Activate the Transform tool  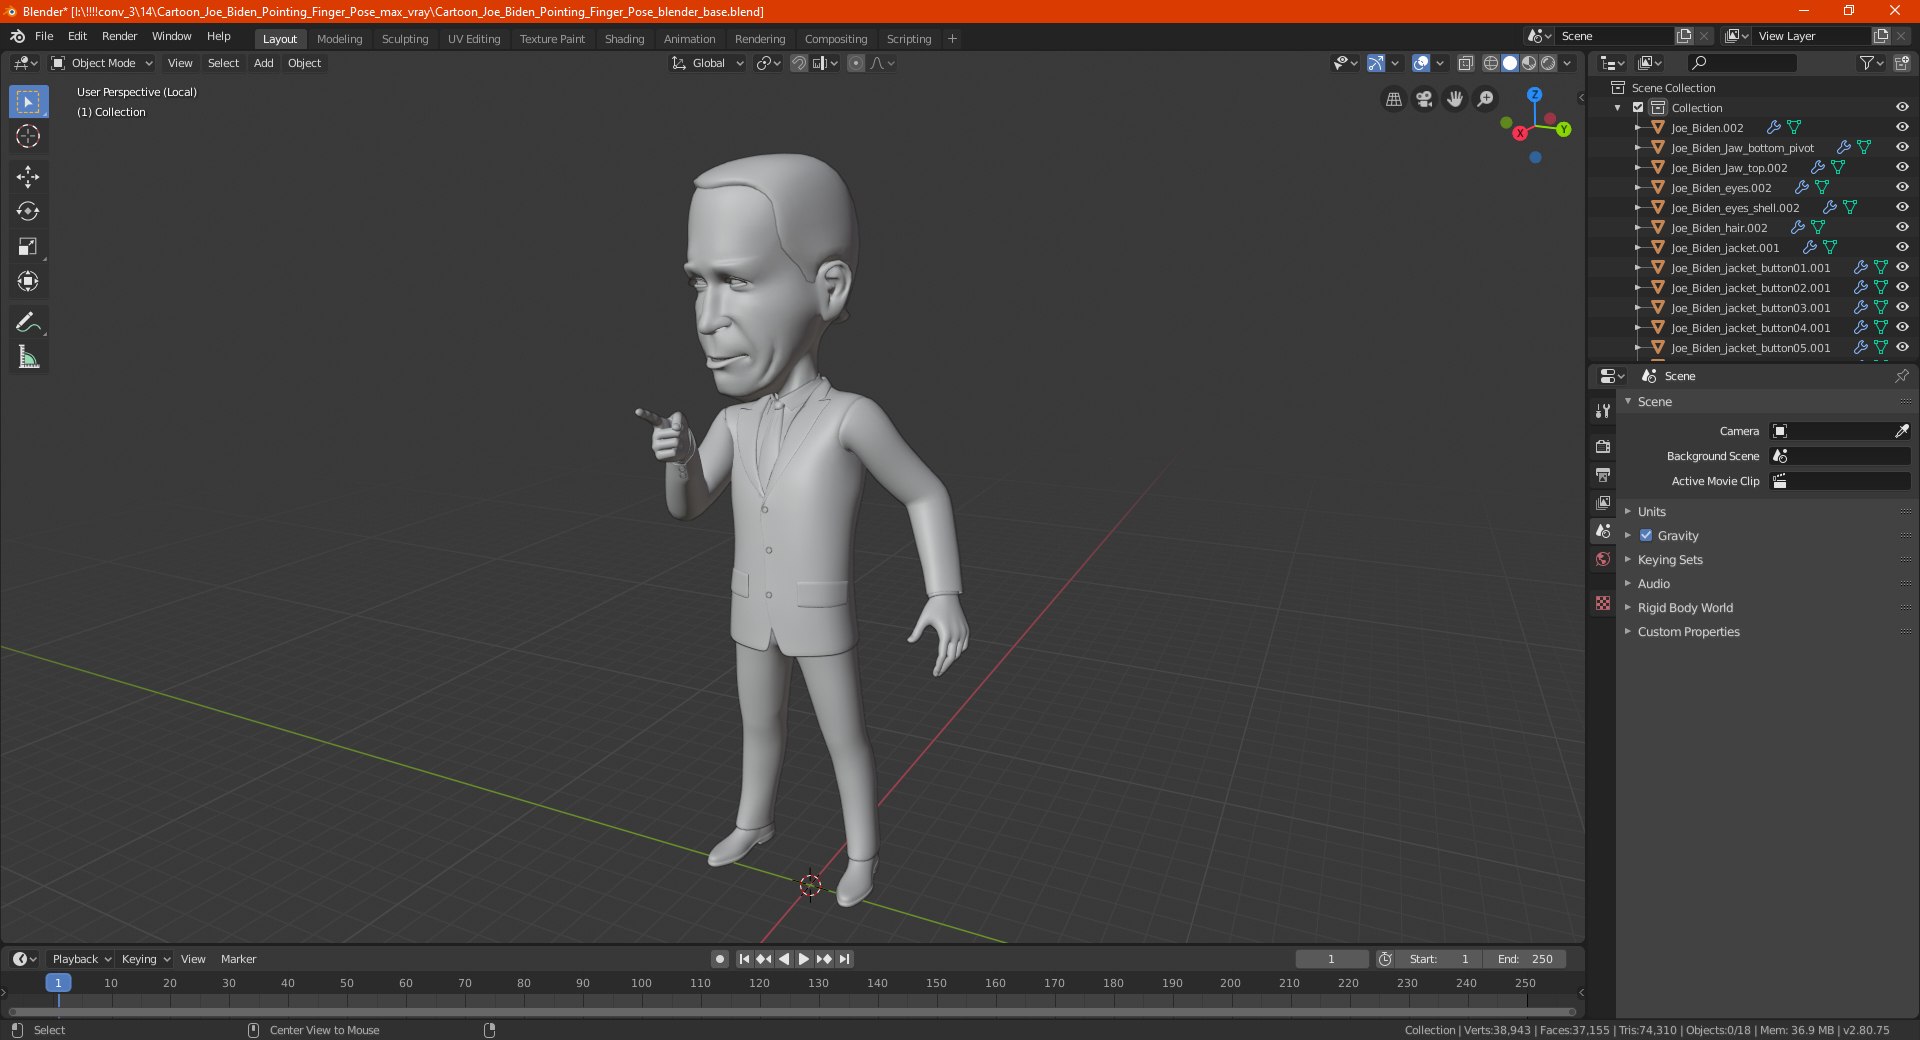pyautogui.click(x=28, y=281)
